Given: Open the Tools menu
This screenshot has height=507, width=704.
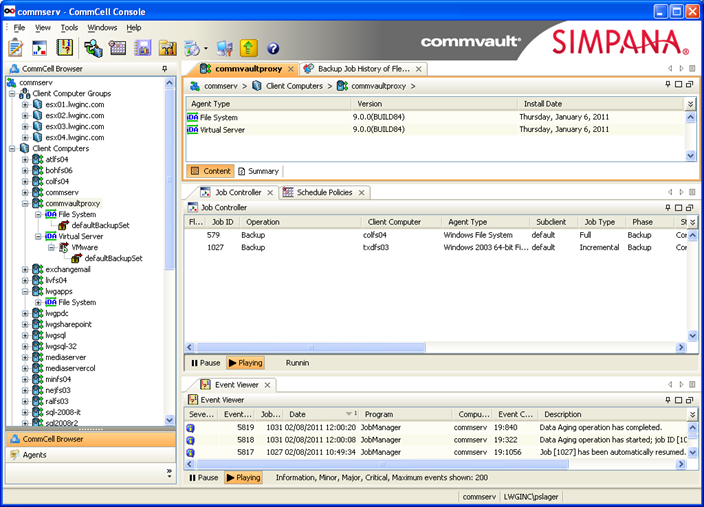Looking at the screenshot, I should [x=69, y=28].
